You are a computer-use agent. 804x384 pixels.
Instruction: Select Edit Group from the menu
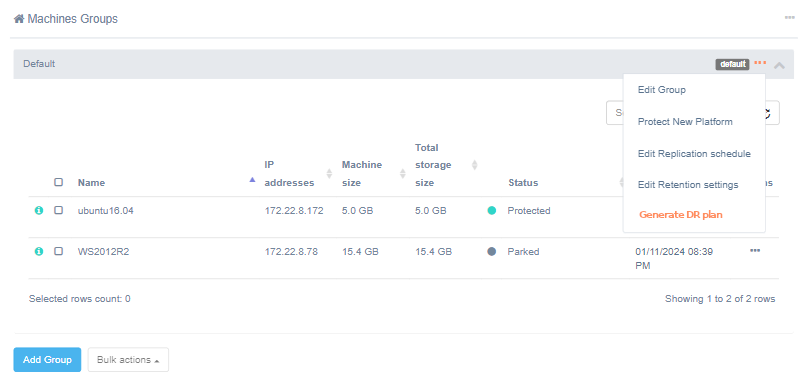coord(661,90)
